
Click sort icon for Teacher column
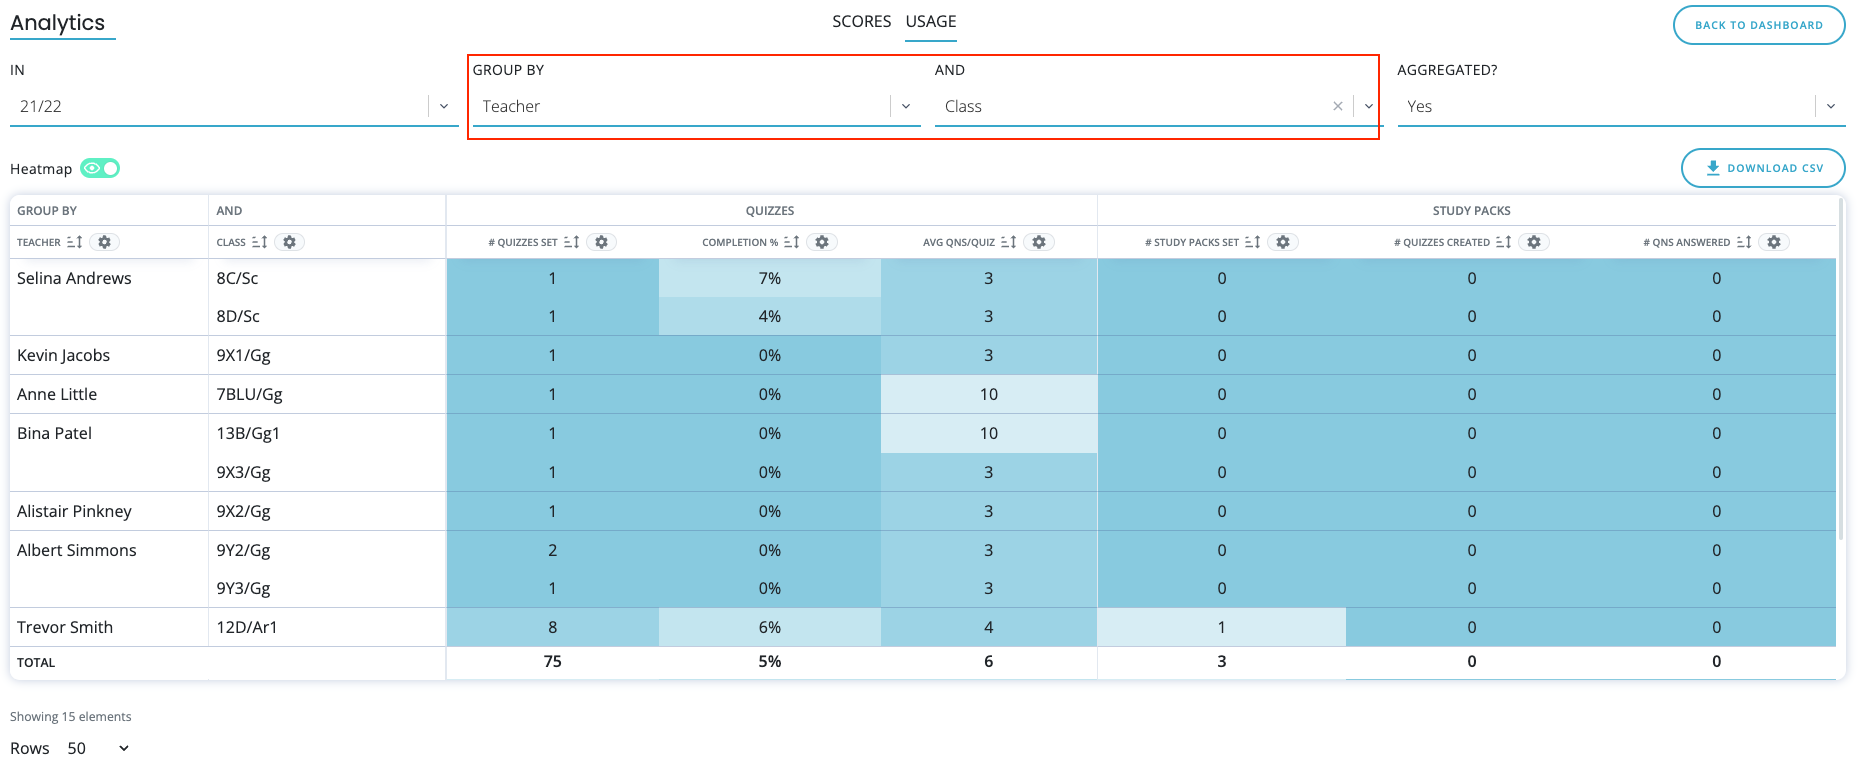75,242
